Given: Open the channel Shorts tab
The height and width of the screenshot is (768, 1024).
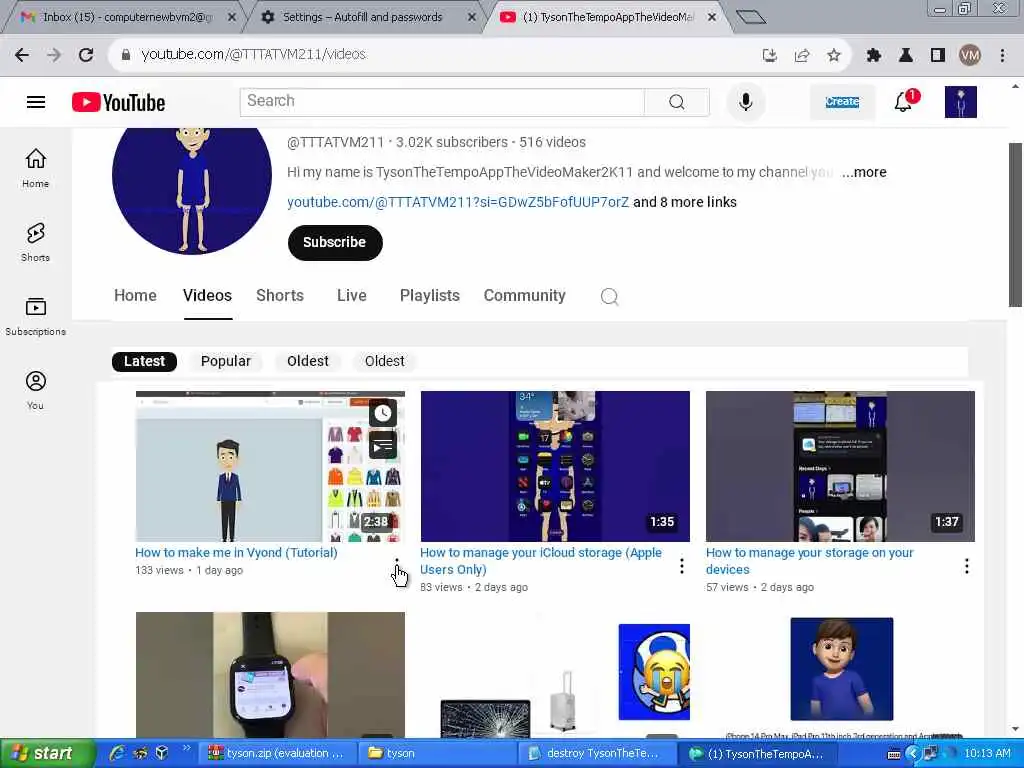Looking at the screenshot, I should [x=280, y=296].
